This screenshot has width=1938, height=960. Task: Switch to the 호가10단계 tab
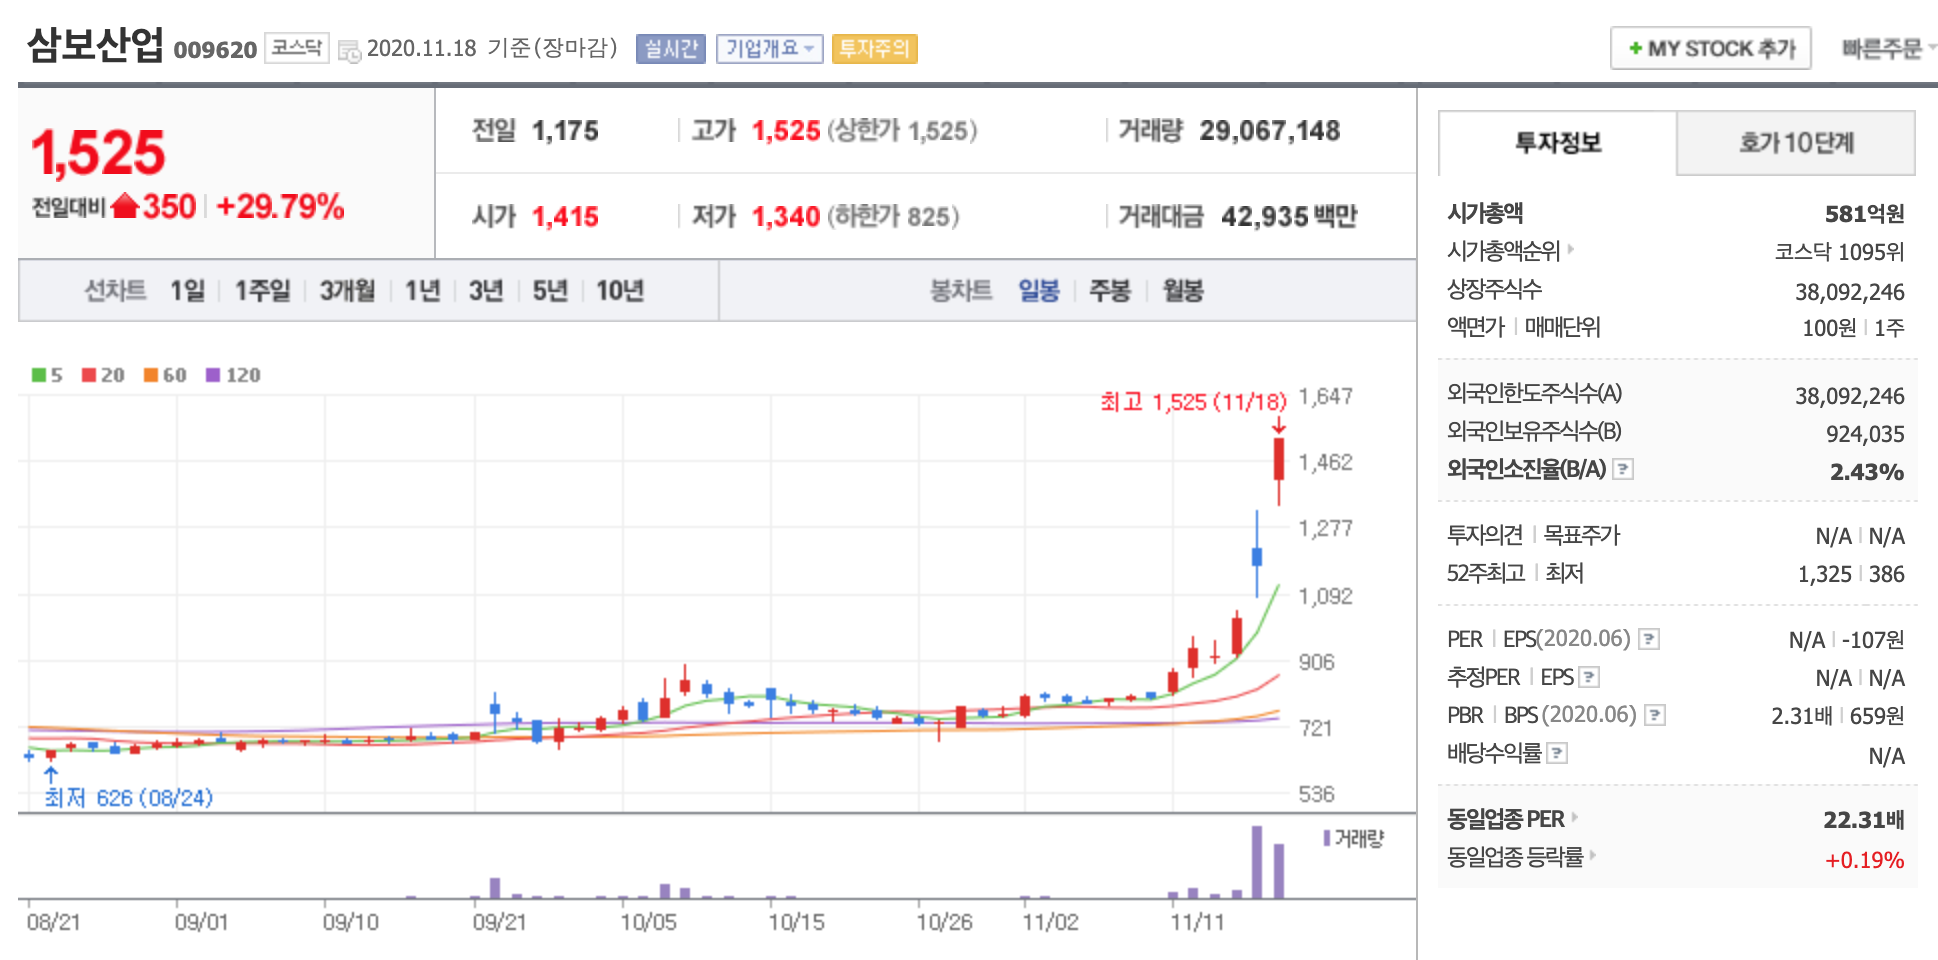click(1796, 143)
